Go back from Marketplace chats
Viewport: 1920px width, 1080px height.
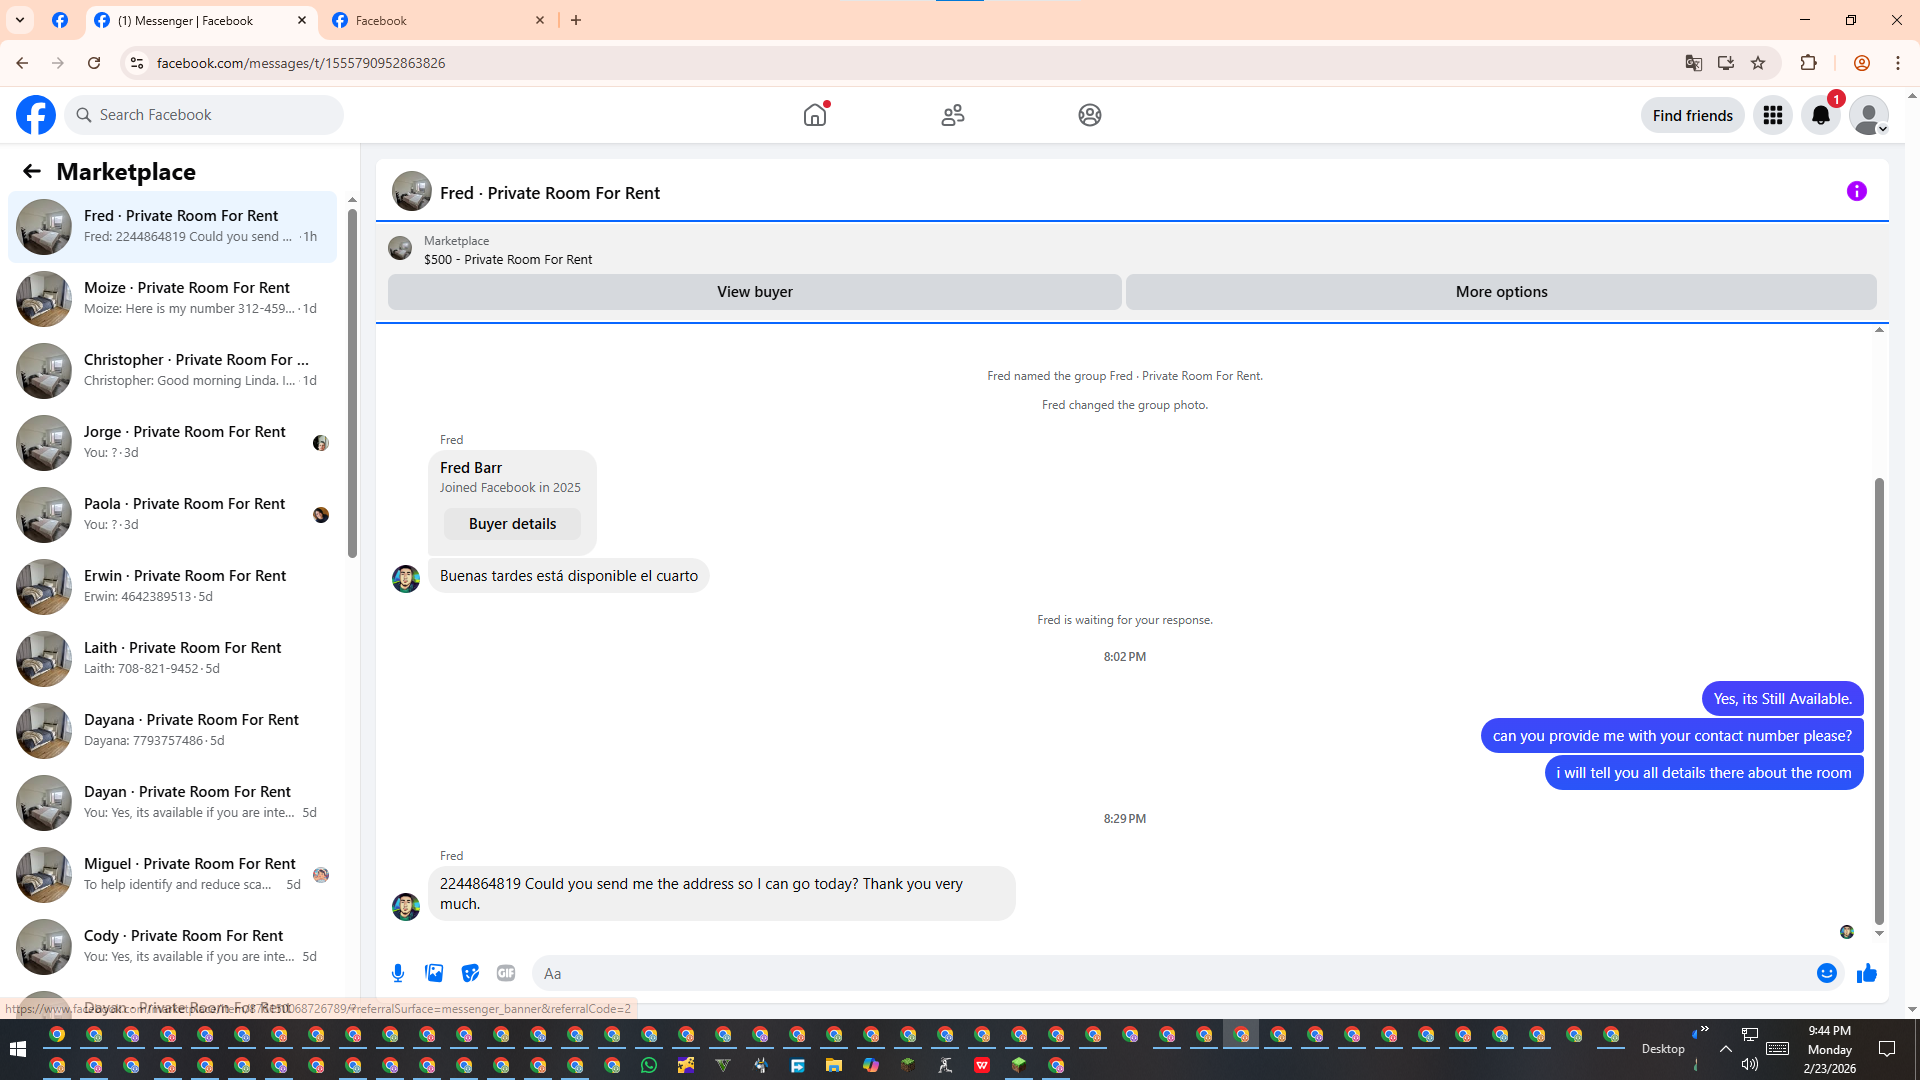click(x=32, y=171)
